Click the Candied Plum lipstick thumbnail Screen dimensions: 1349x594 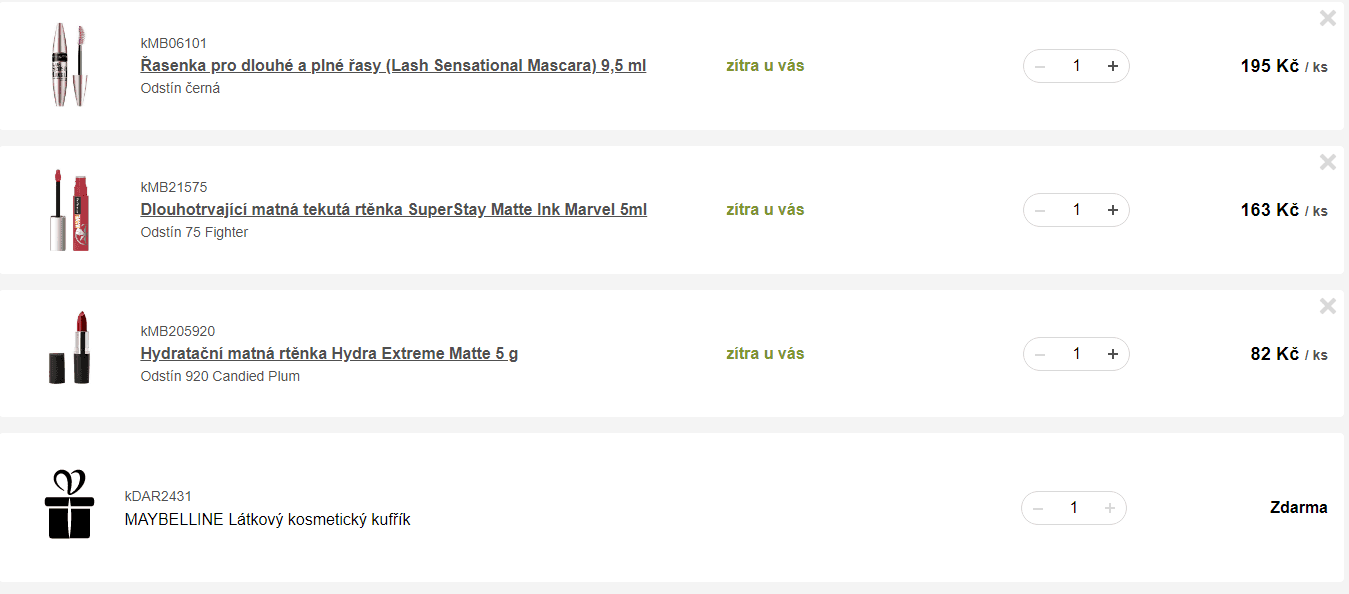[x=69, y=348]
